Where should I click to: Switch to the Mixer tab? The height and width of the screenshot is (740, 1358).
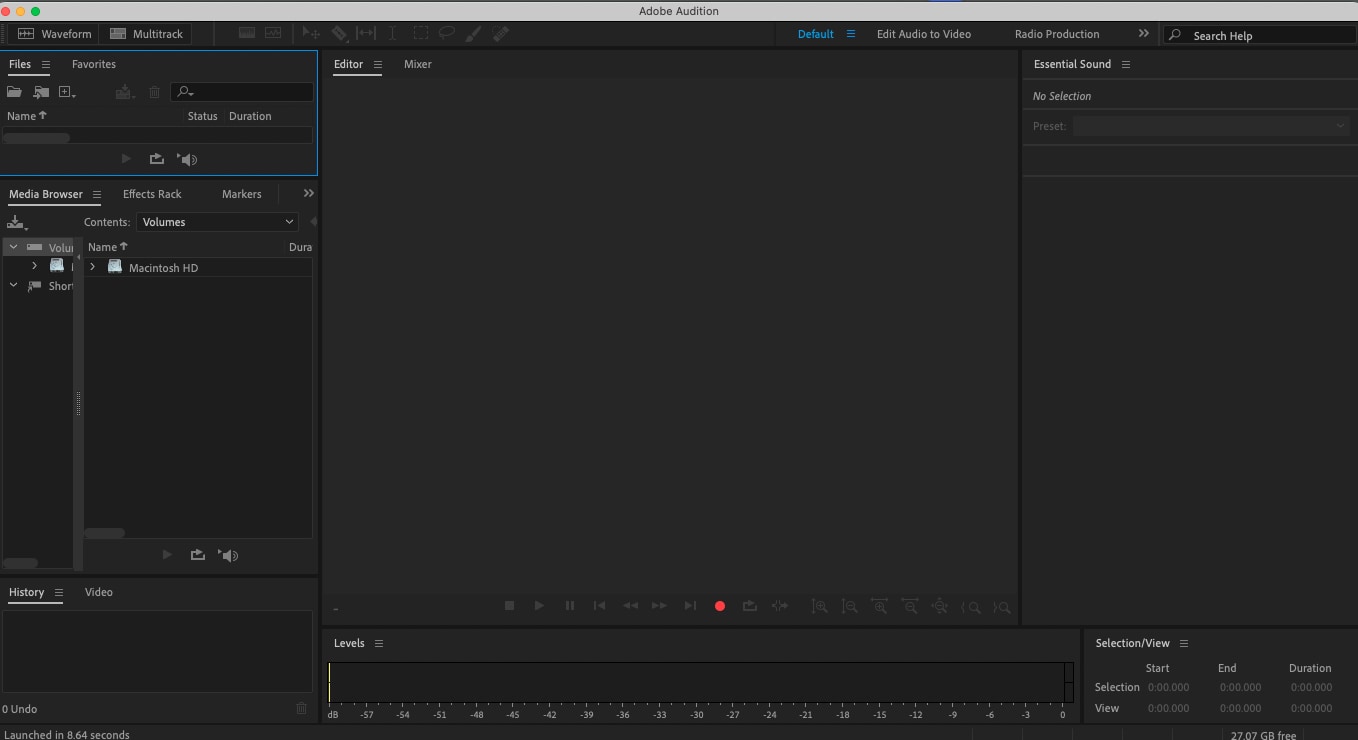pyautogui.click(x=418, y=64)
